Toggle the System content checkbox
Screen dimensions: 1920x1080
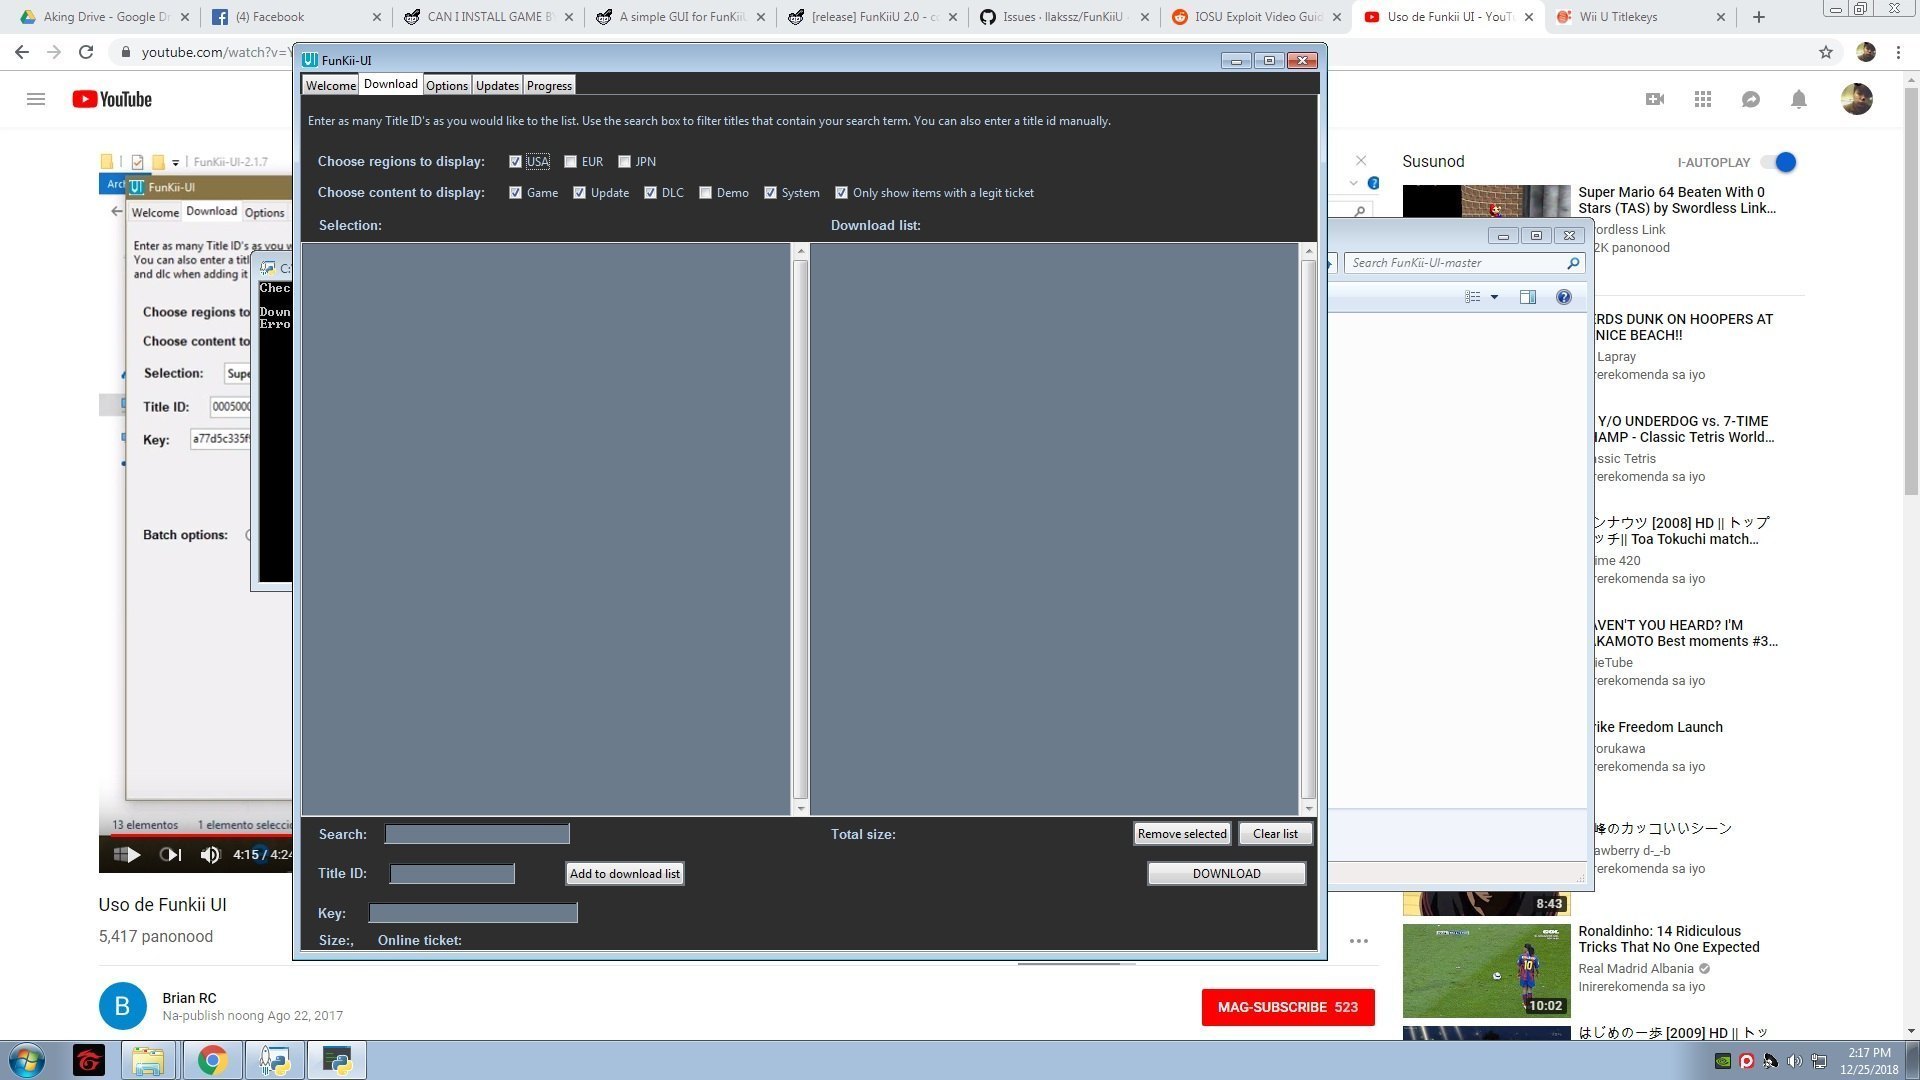point(770,193)
